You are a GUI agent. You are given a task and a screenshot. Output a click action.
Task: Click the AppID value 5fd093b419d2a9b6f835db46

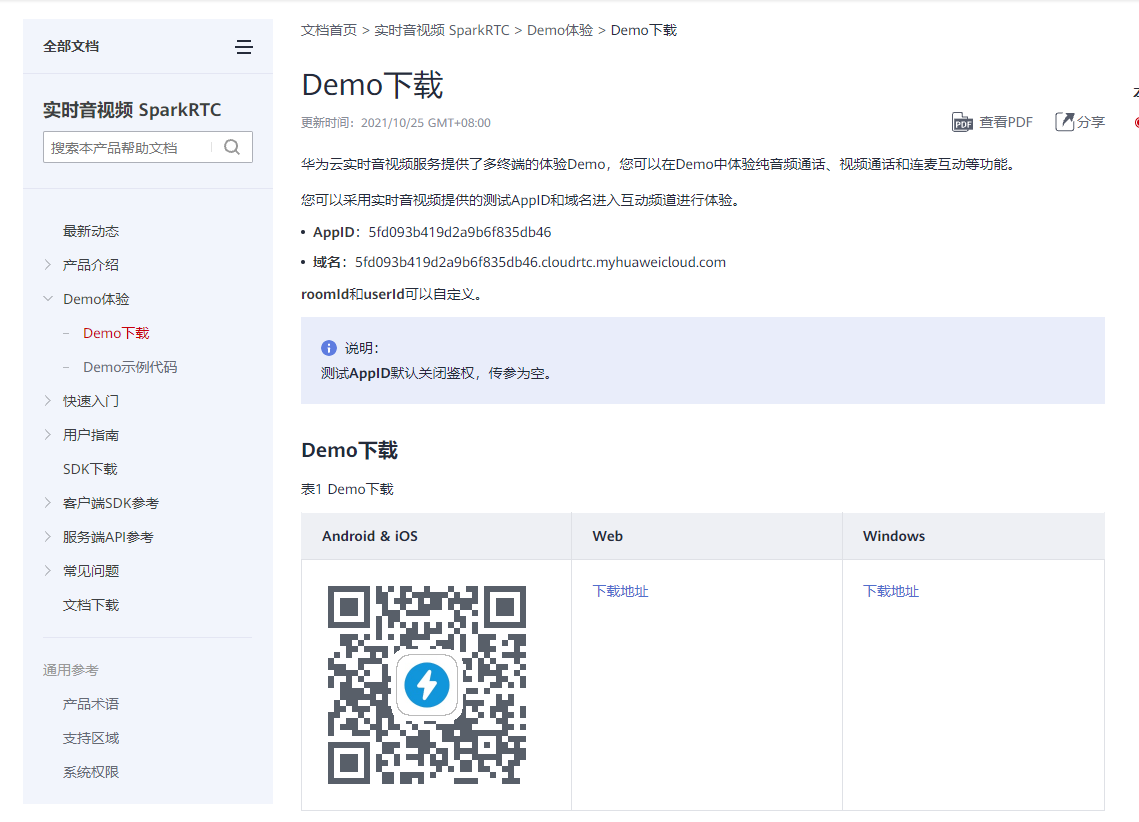(x=460, y=232)
